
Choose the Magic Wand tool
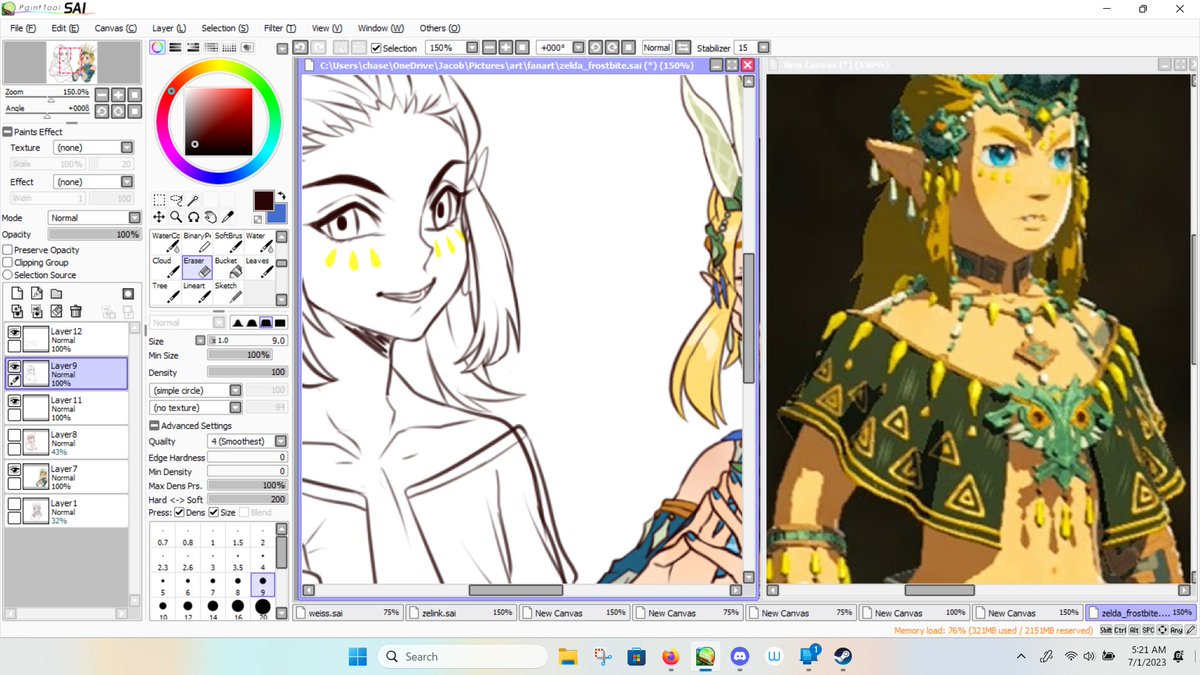click(x=193, y=200)
